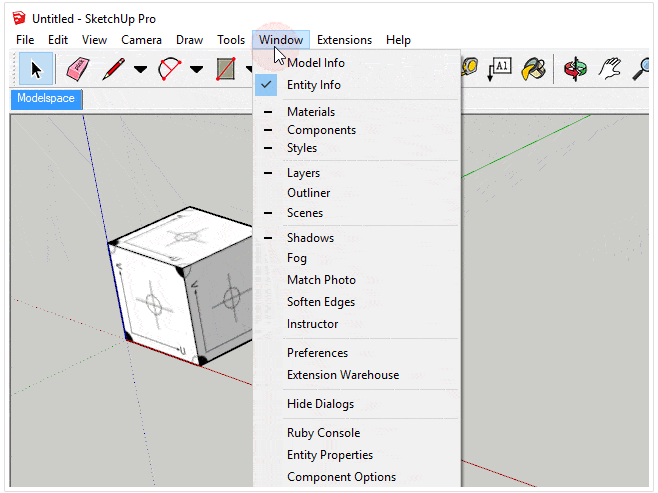Open the File menu
The width and height of the screenshot is (658, 493).
[x=25, y=40]
